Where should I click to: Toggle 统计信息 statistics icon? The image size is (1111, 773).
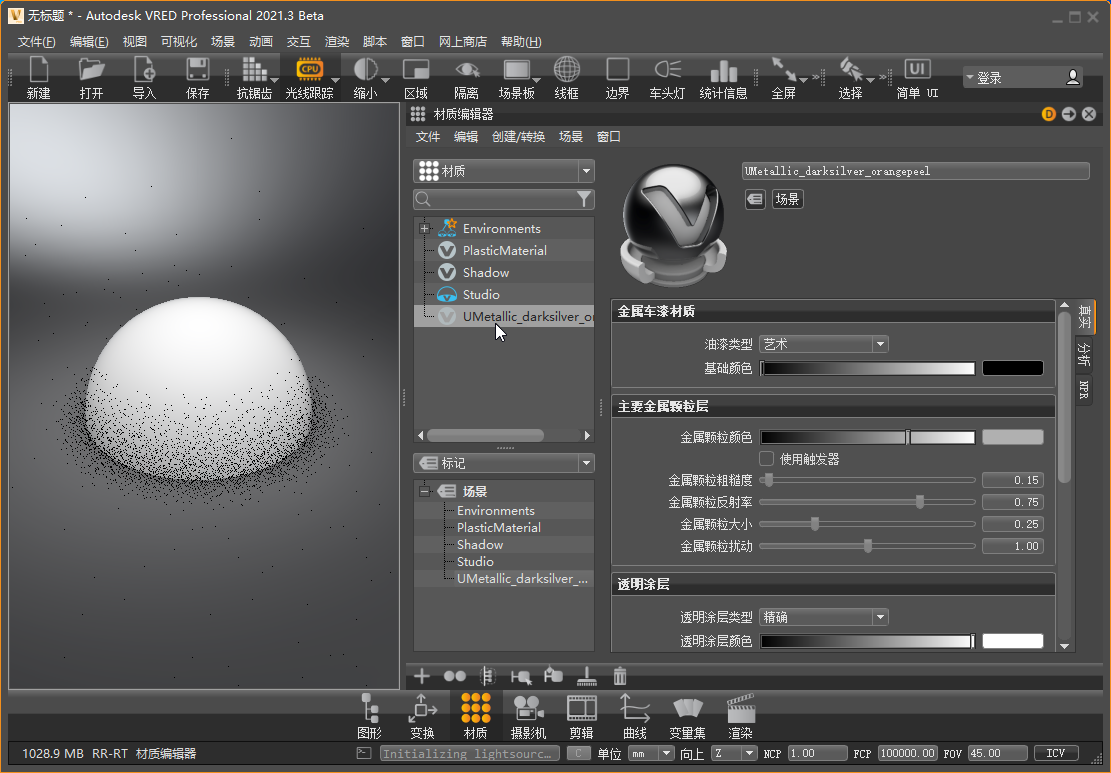(723, 70)
